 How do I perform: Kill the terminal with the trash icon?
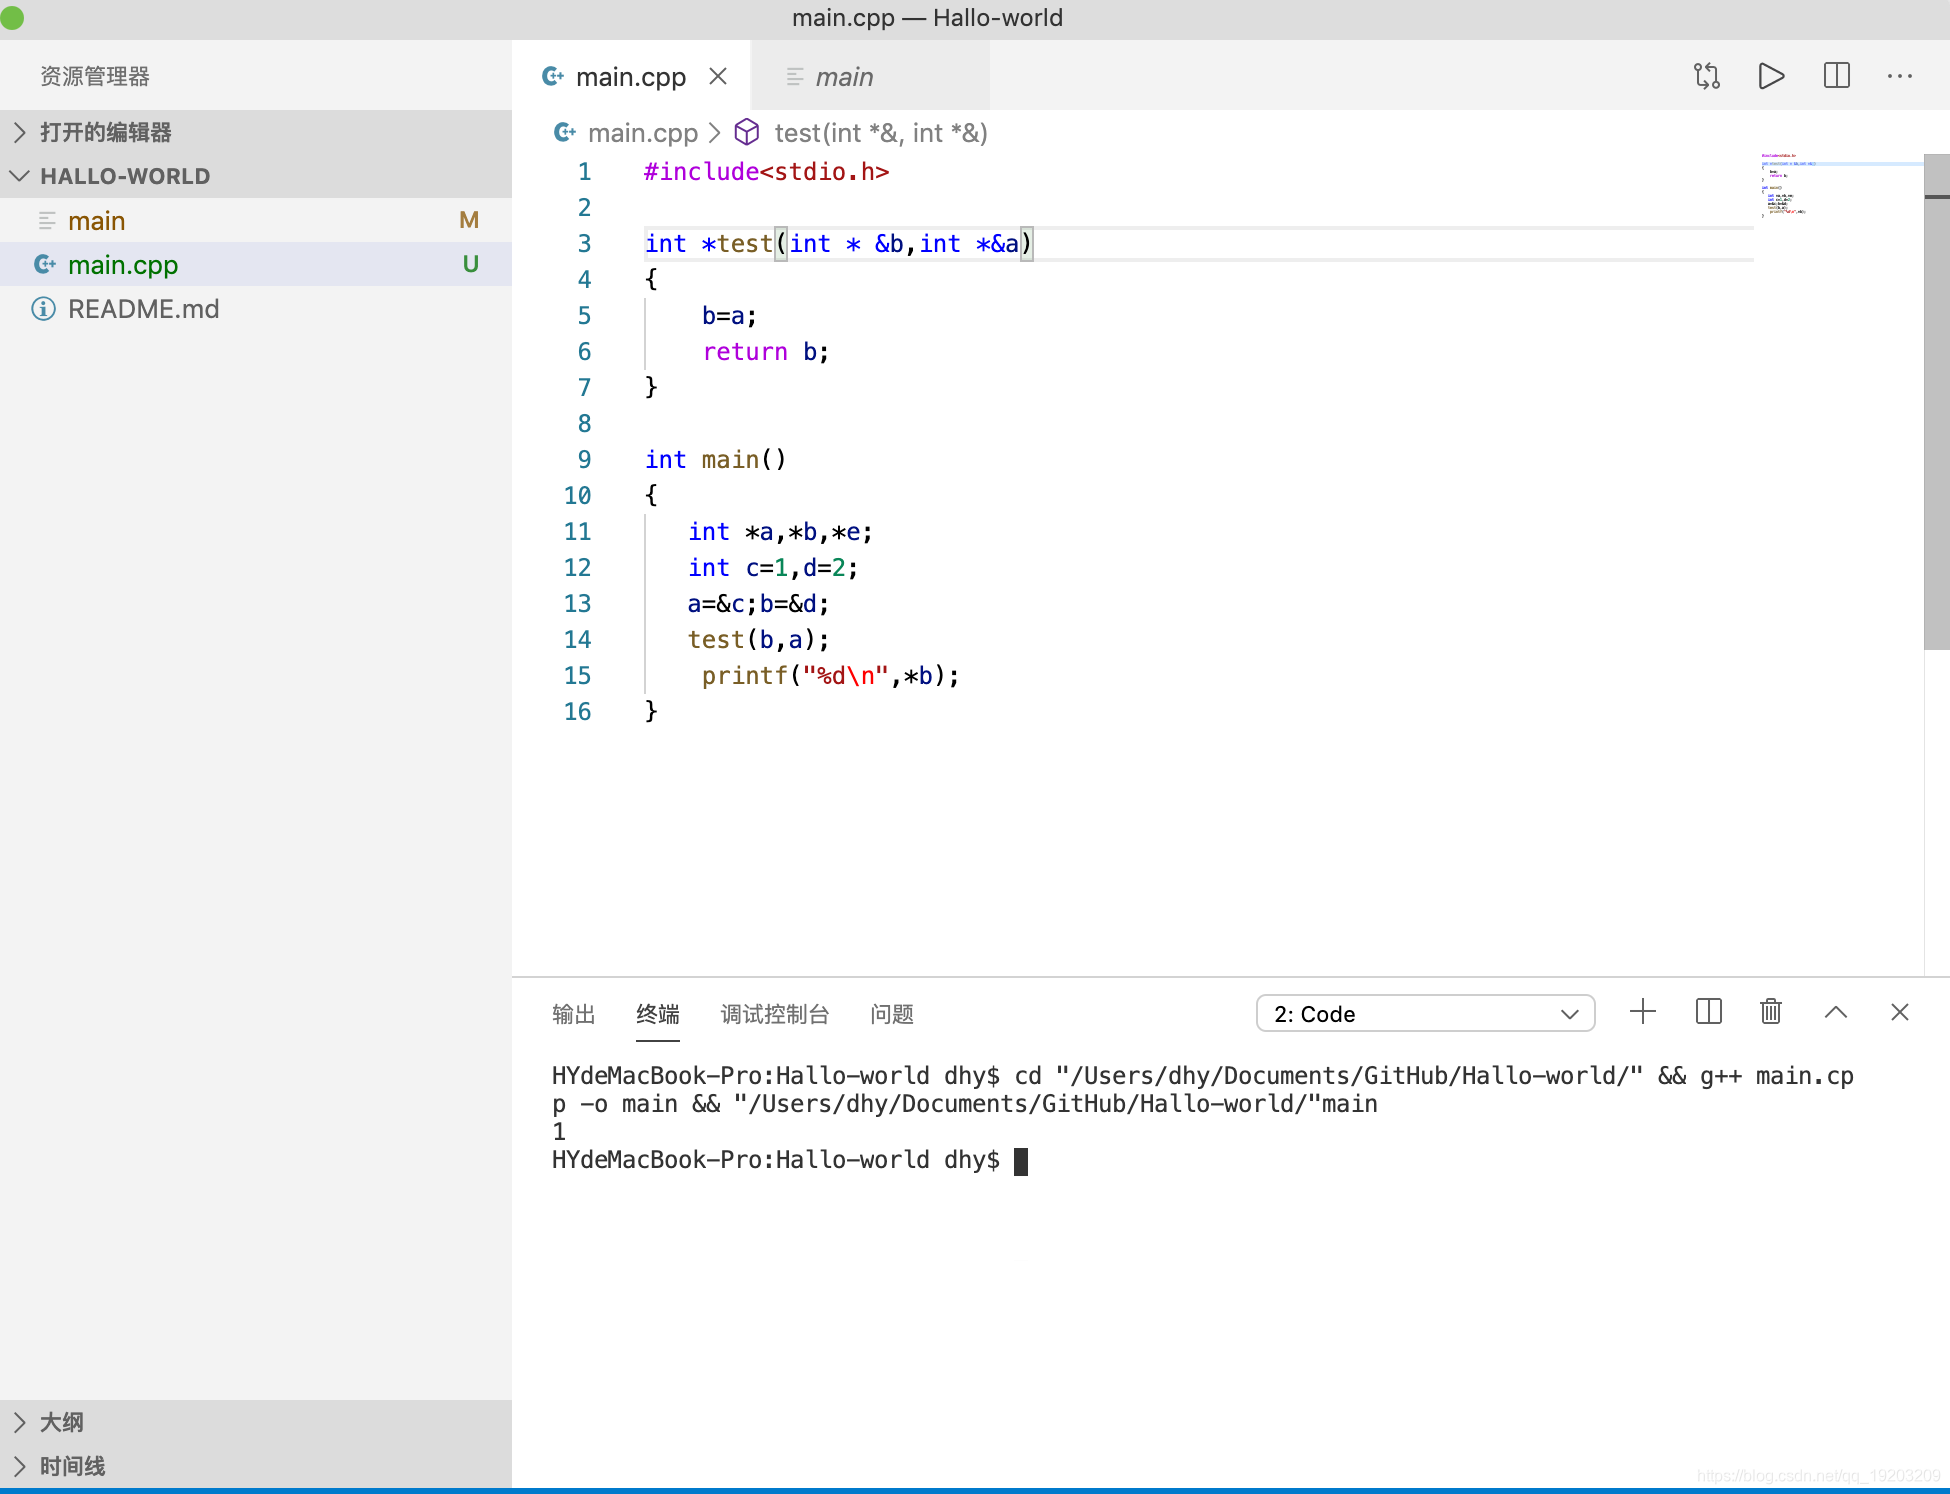click(1771, 1012)
